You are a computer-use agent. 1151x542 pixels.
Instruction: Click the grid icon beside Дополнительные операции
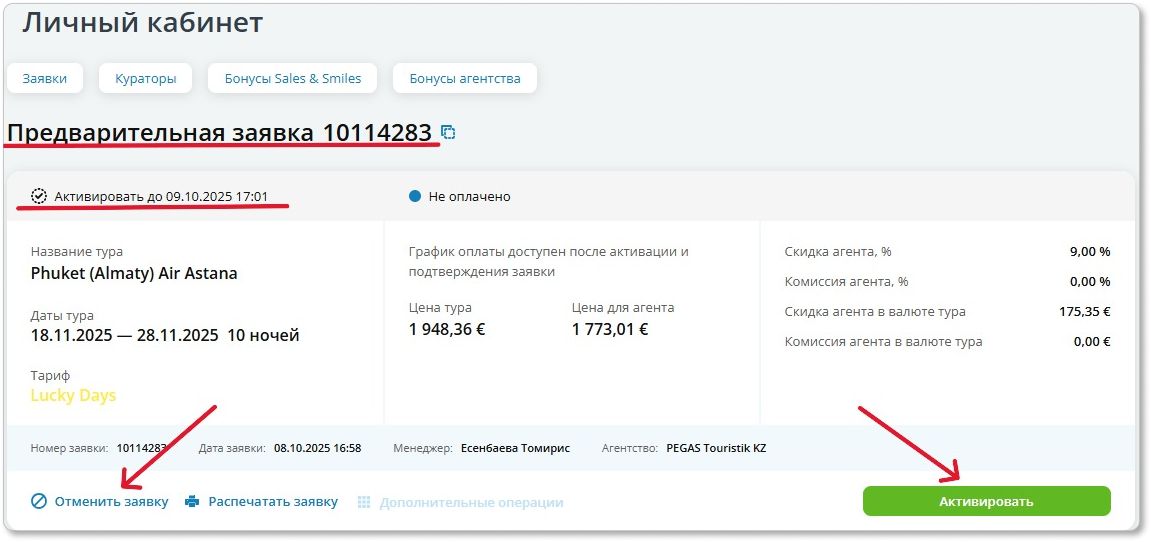[365, 502]
